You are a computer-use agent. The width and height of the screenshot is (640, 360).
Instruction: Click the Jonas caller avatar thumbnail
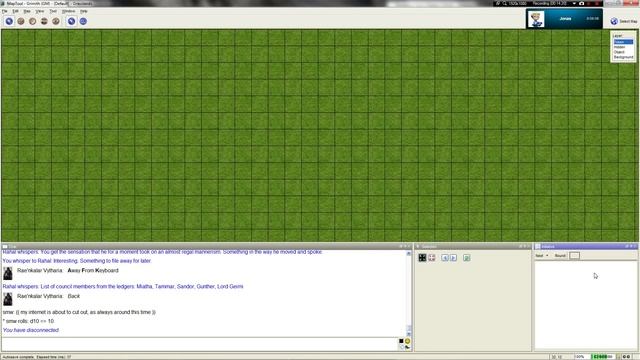click(x=536, y=19)
